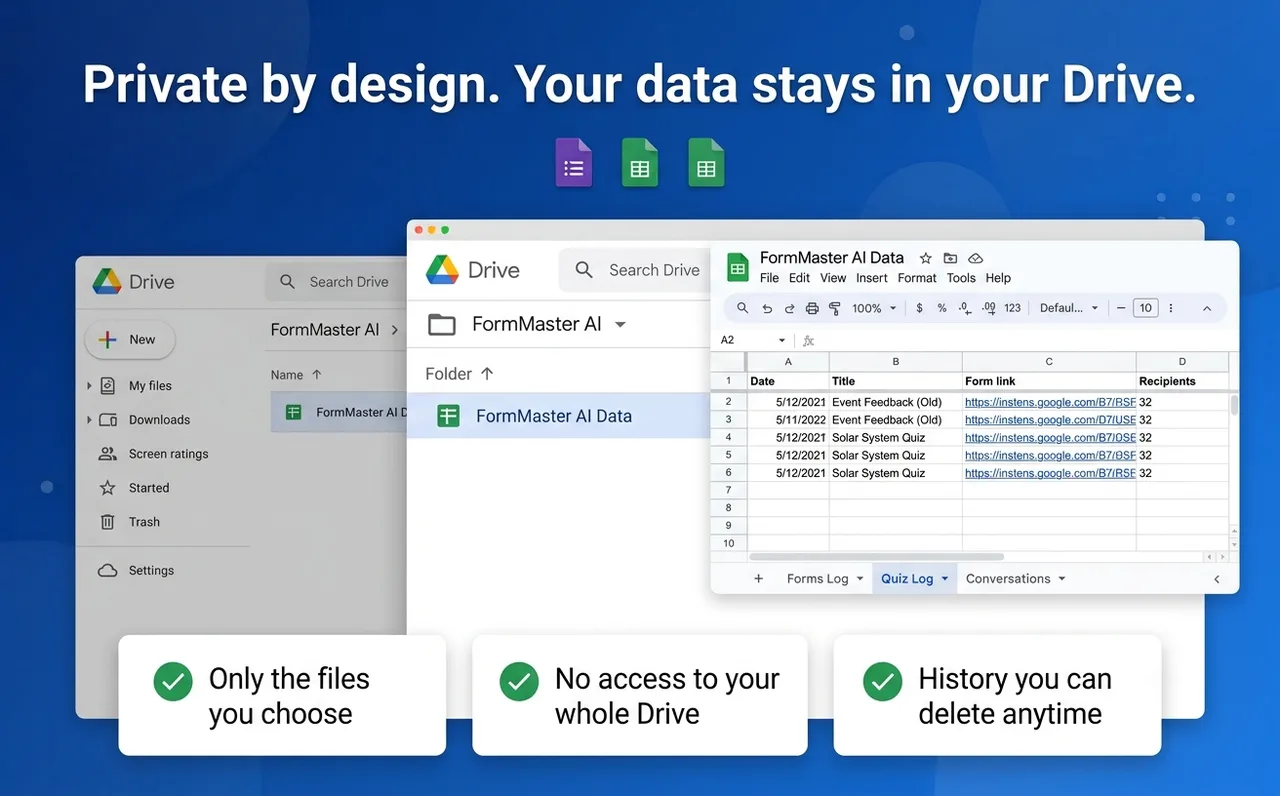Expand the FormMaster AI folder dropdown in front Drive
This screenshot has width=1280, height=796.
point(620,324)
